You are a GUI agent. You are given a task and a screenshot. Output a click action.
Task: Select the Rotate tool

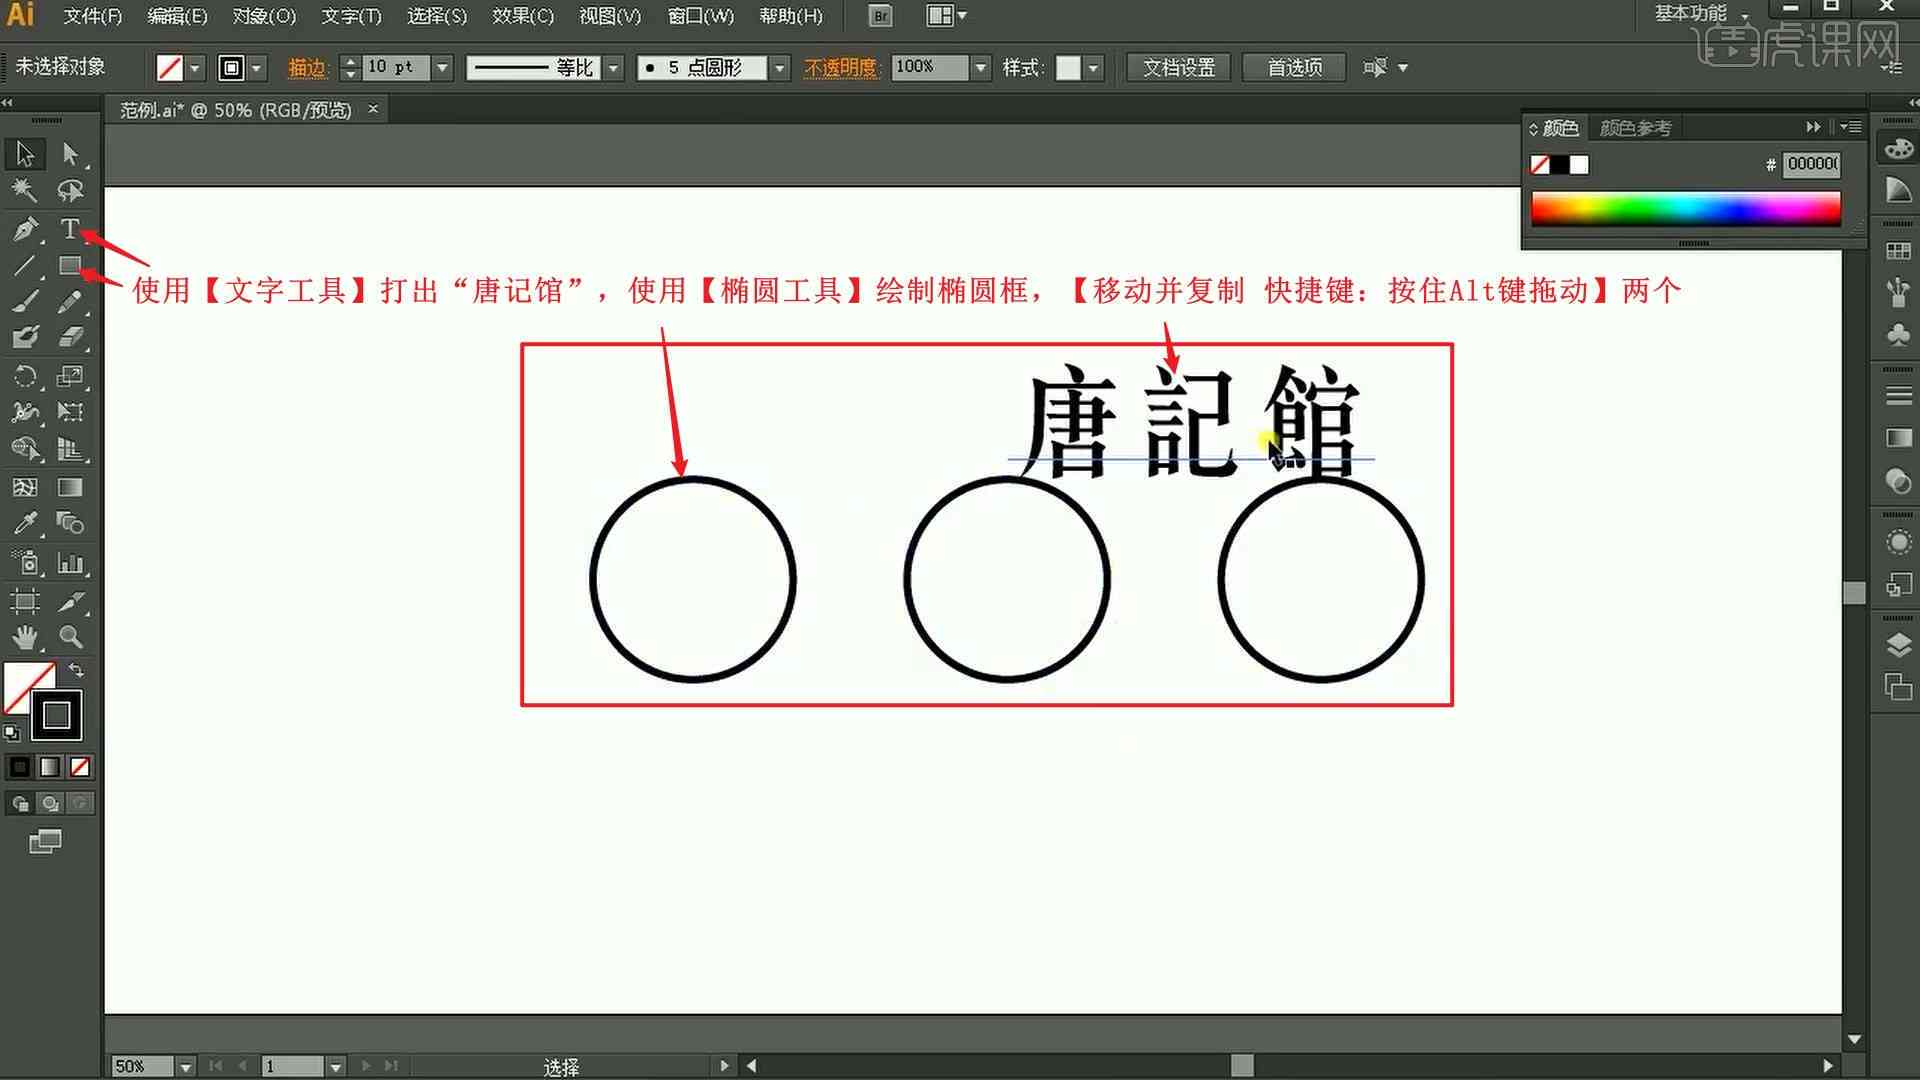[x=25, y=376]
